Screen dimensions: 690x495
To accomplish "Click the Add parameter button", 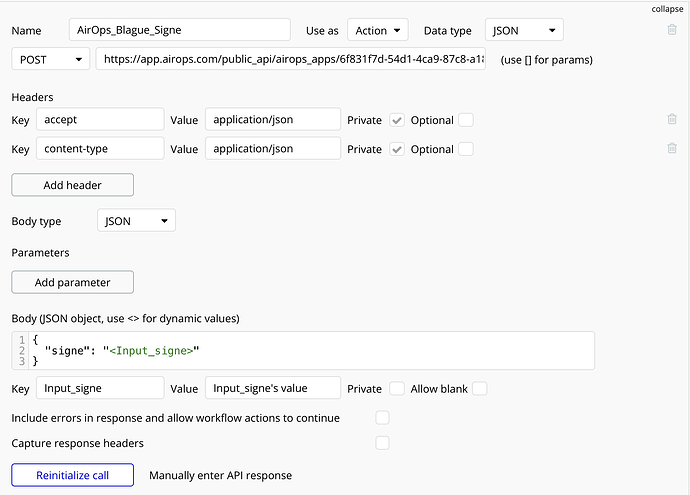I will point(72,282).
